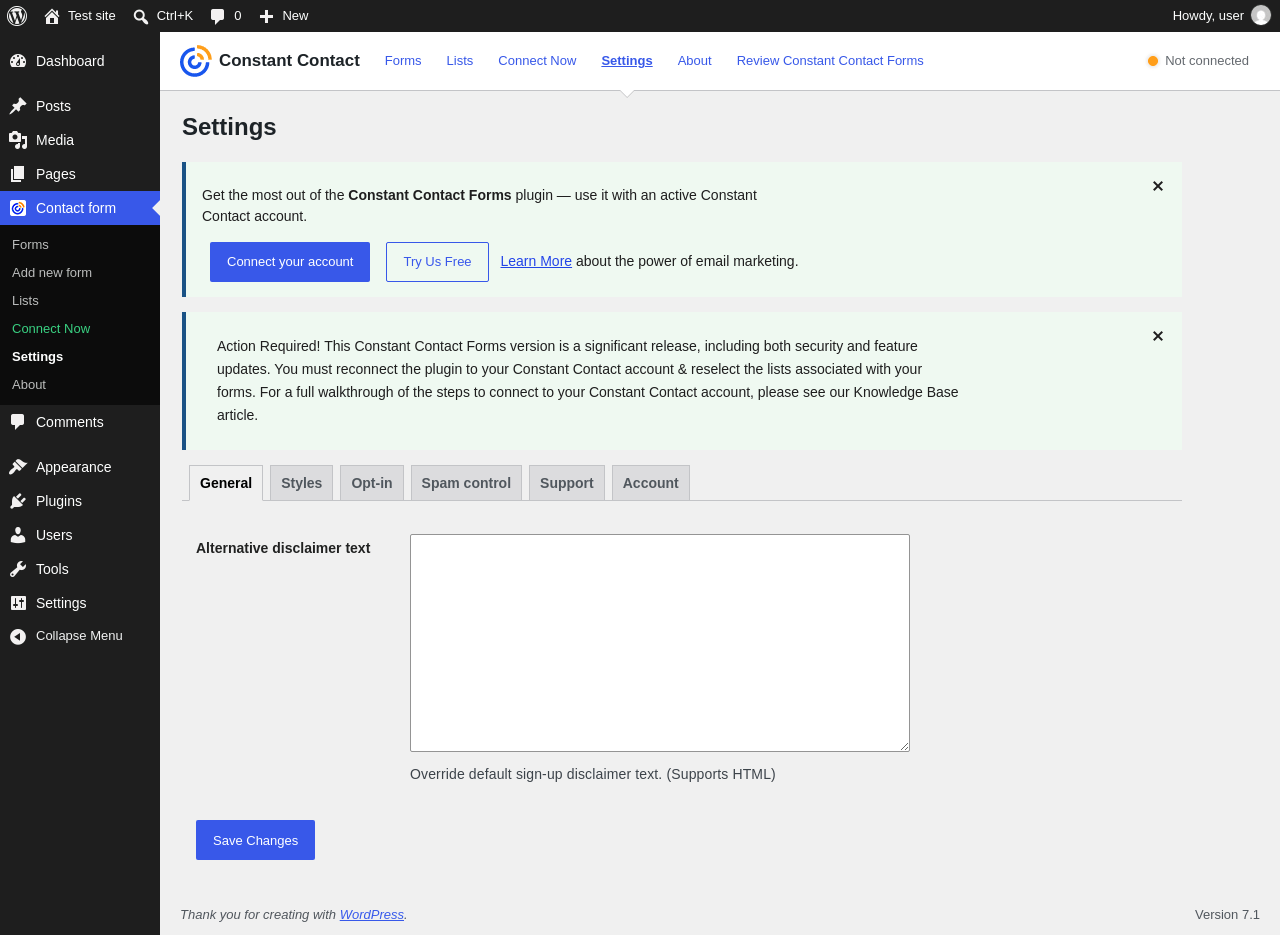This screenshot has height=935, width=1280.
Task: Click the Howdy, user account text
Action: [1208, 16]
